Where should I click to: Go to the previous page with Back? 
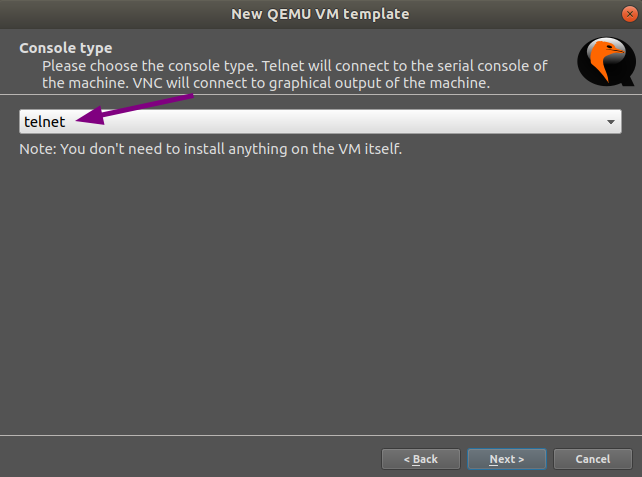pyautogui.click(x=421, y=459)
